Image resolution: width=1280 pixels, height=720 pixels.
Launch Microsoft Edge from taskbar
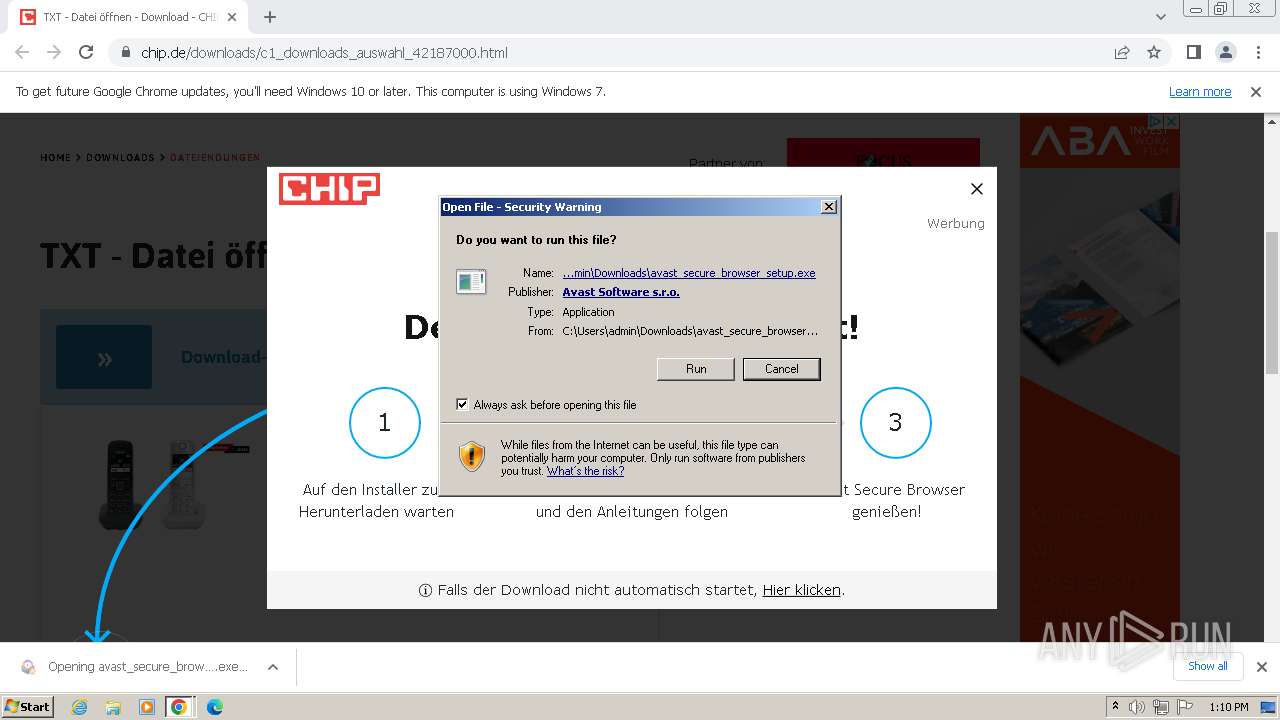[x=214, y=707]
